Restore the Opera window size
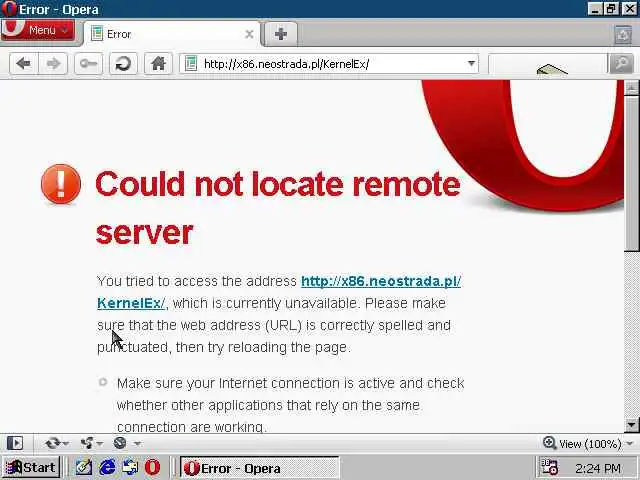This screenshot has height=480, width=640. point(611,9)
